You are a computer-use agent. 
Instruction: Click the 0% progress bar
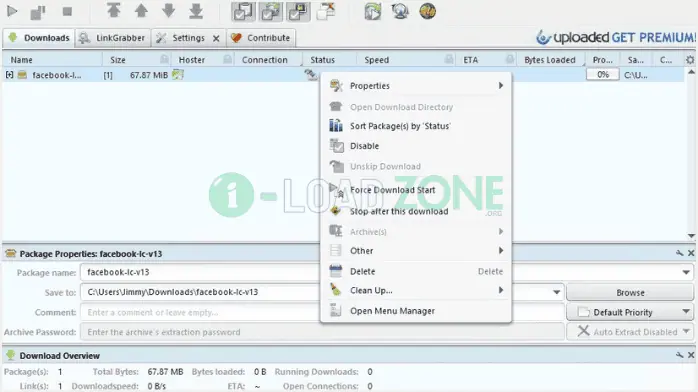(603, 74)
